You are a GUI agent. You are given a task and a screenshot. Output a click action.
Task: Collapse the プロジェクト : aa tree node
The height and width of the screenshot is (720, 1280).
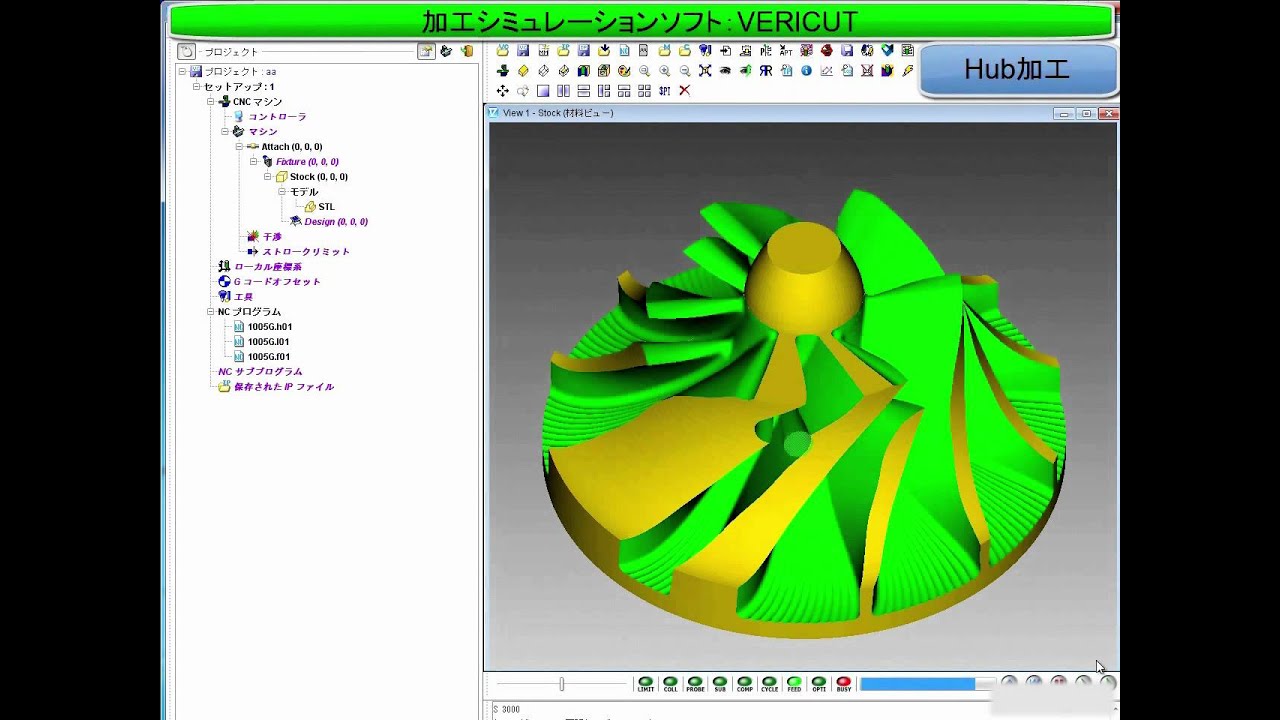point(182,72)
